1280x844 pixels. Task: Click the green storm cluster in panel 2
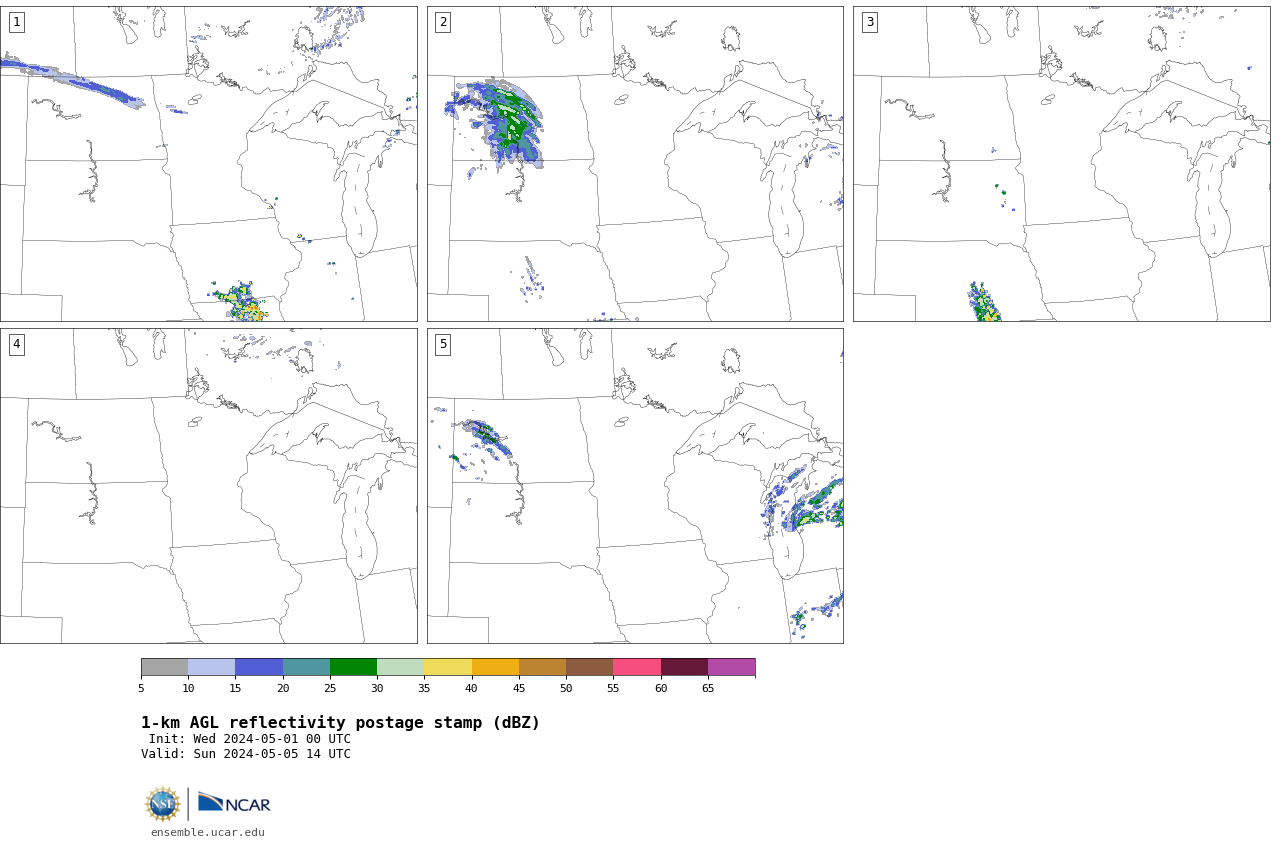513,122
